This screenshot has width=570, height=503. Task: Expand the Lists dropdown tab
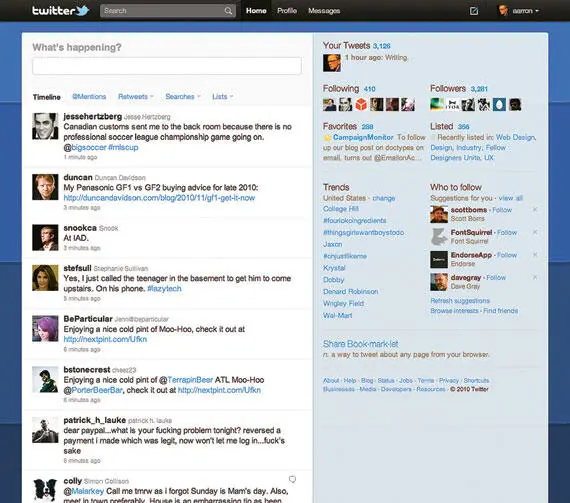(x=222, y=97)
